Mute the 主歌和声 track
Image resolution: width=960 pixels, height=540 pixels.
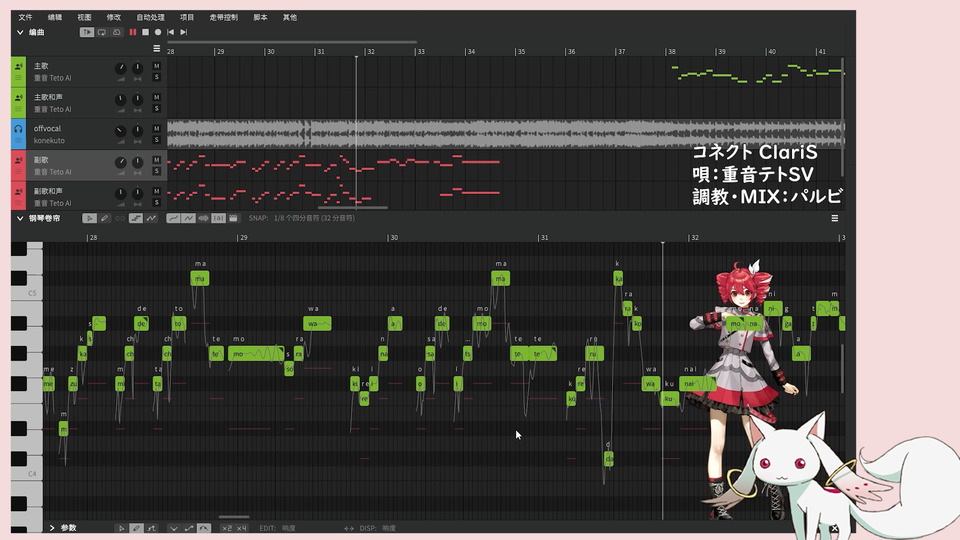[x=157, y=97]
